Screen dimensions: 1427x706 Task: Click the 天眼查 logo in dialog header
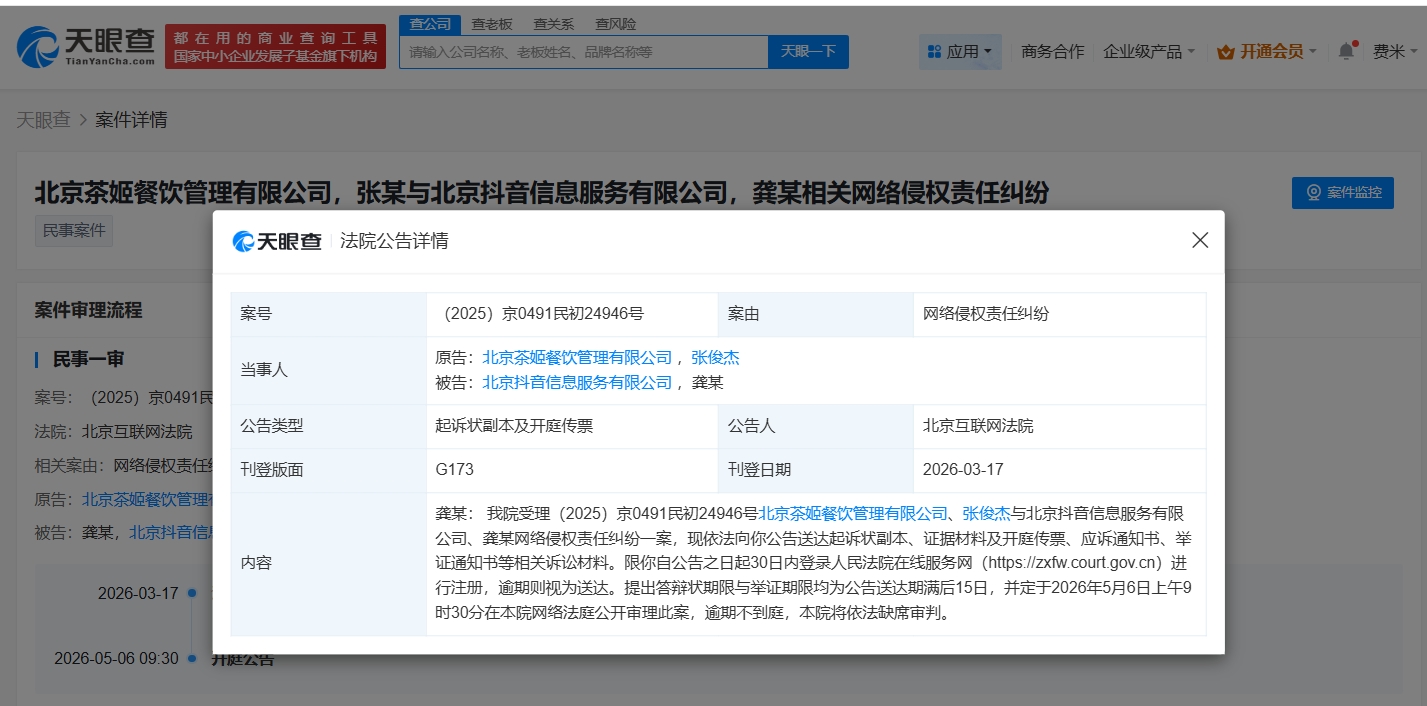[277, 241]
